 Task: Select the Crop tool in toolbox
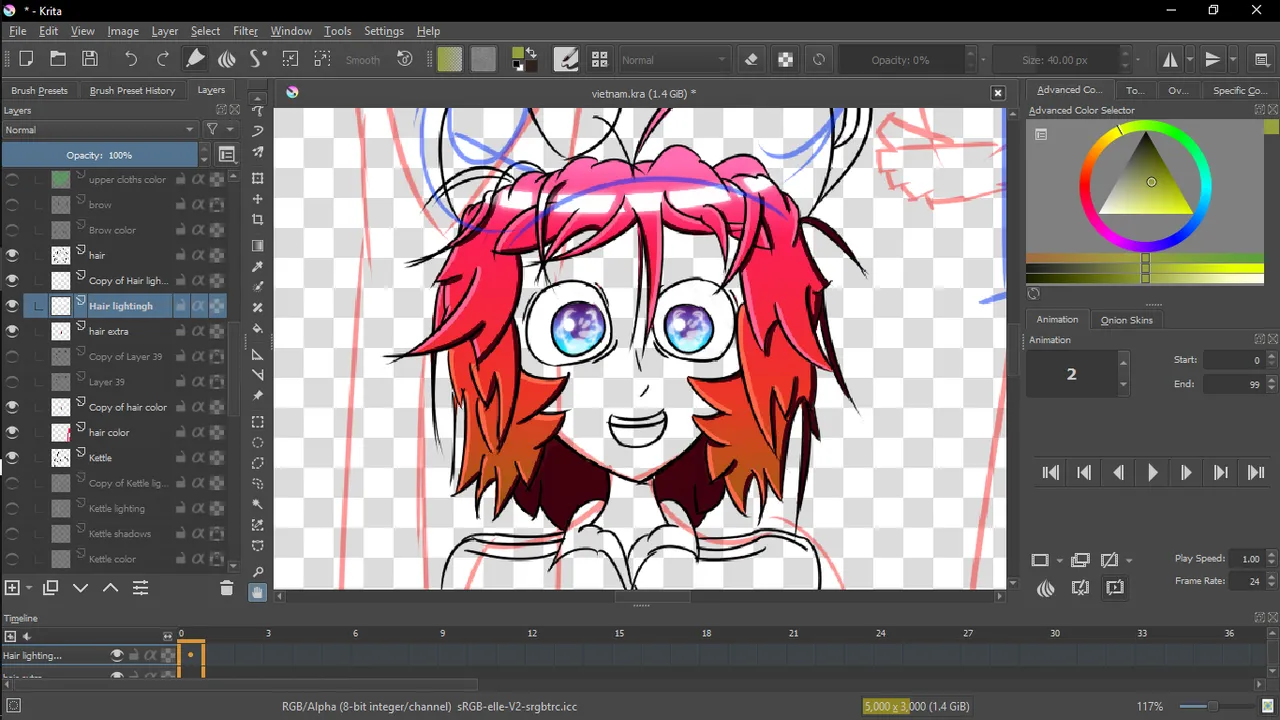tap(258, 220)
